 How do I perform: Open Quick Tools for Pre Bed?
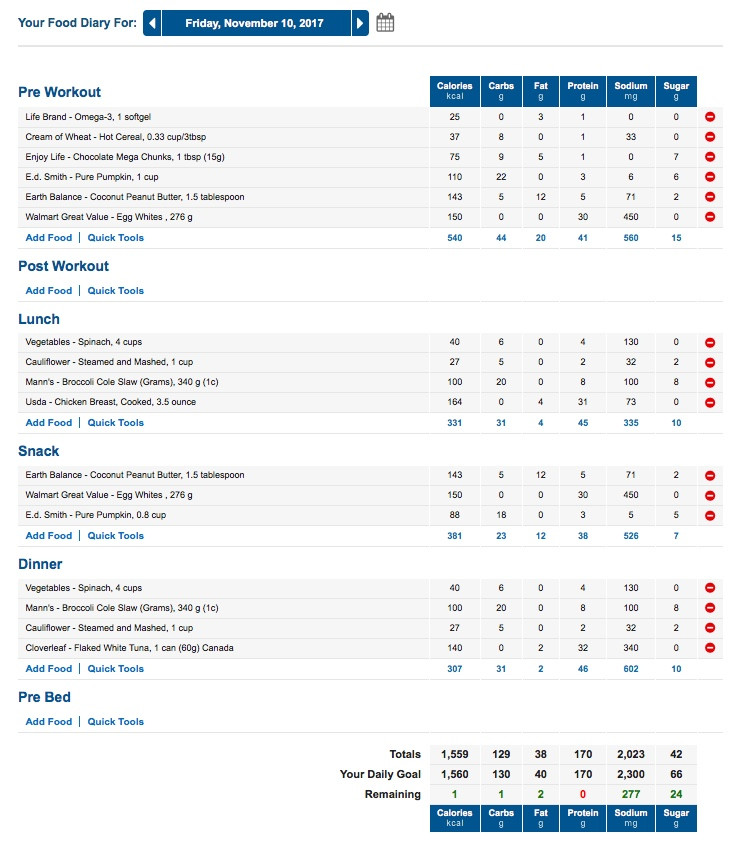point(115,722)
